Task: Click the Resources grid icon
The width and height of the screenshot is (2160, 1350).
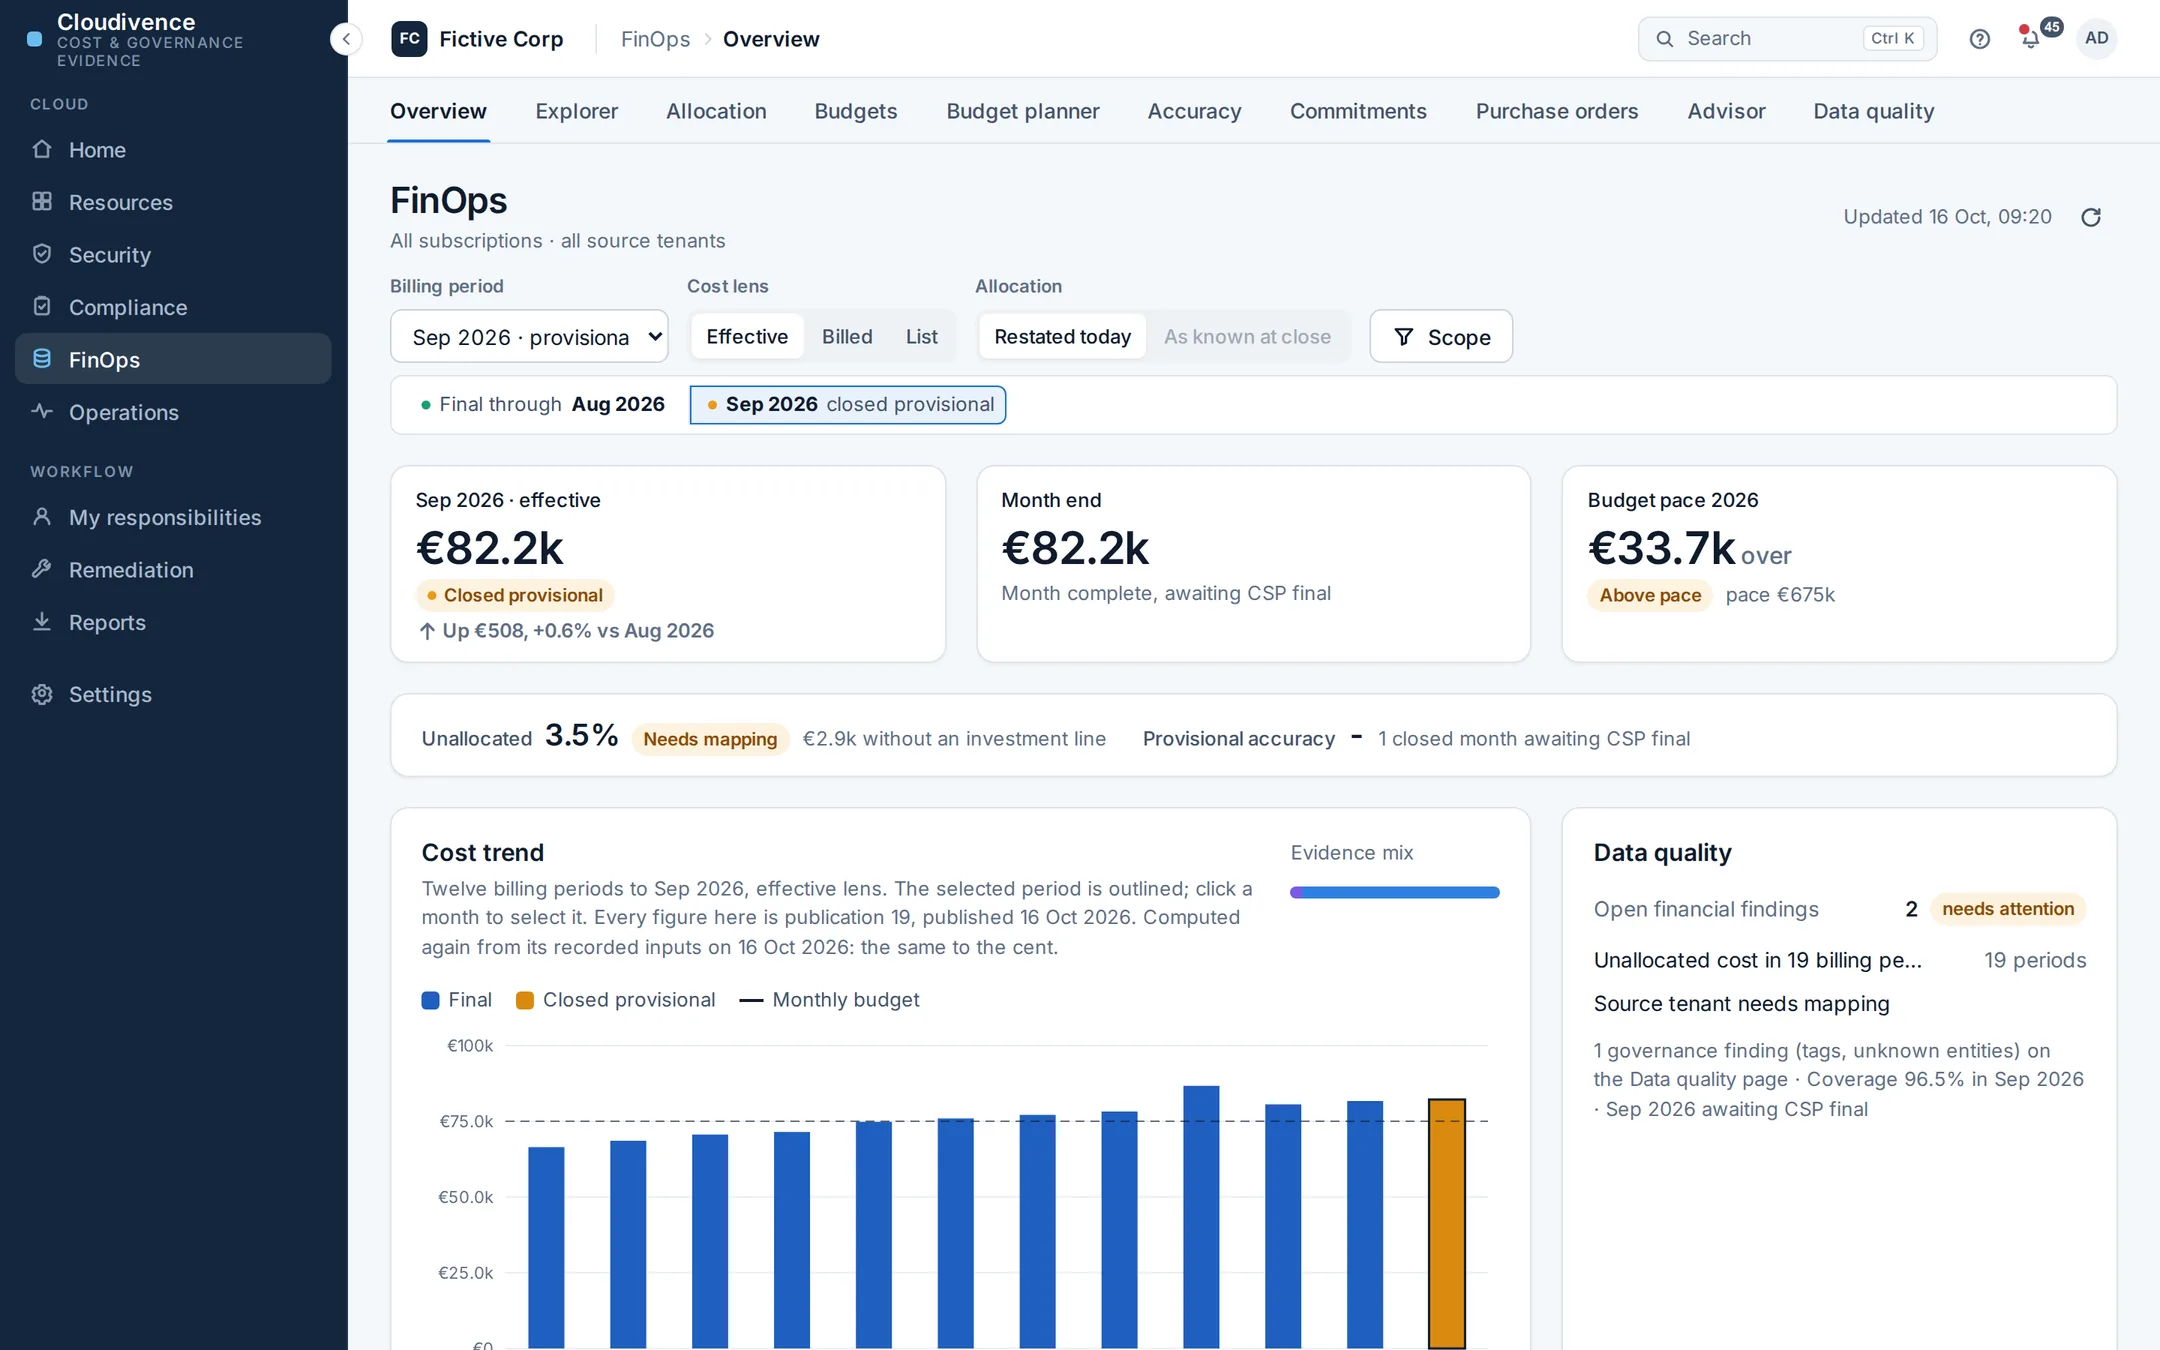Action: pos(42,202)
